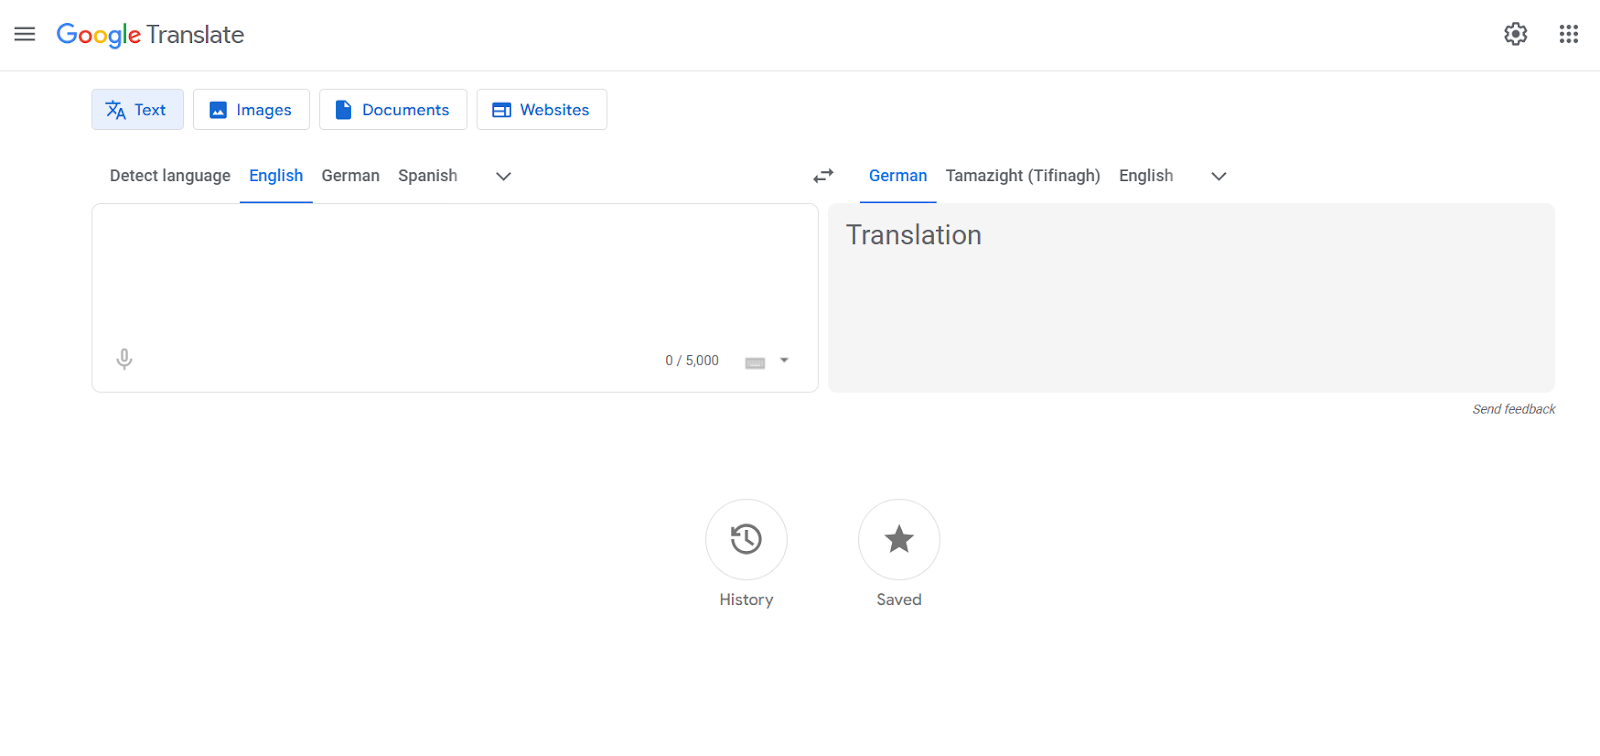The image size is (1600, 756).
Task: Open the settings gear
Action: pos(1516,34)
